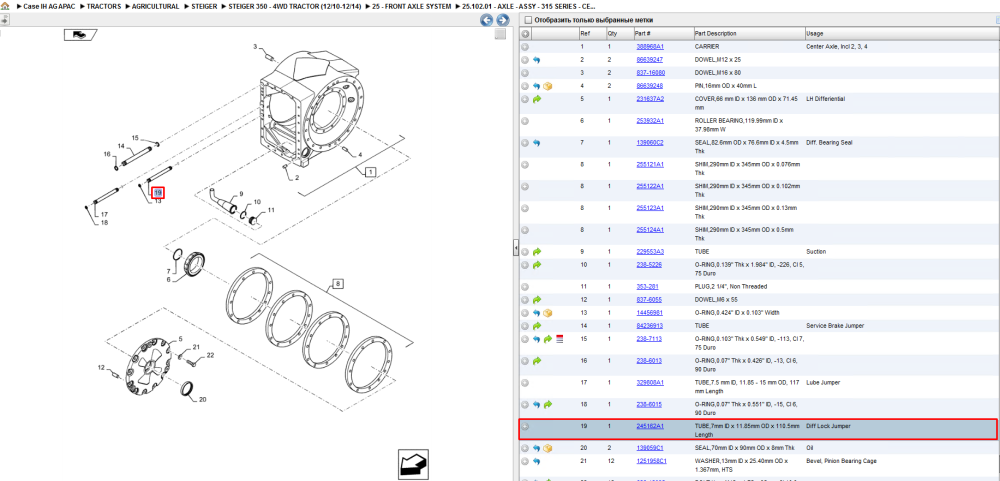
Task: Click 'DOWEL,M16 x 80' description text
Action: [x=717, y=73]
